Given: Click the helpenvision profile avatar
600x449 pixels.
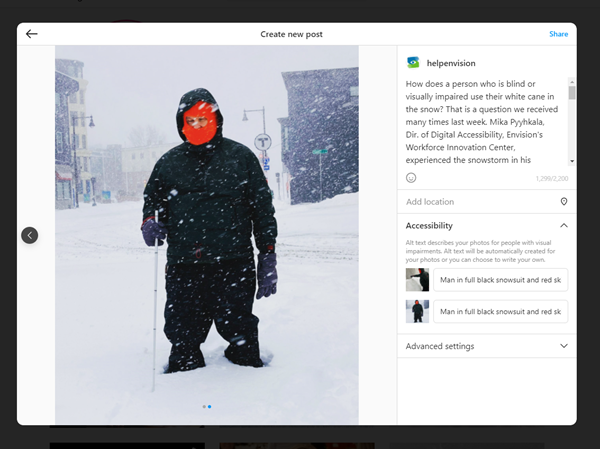Looking at the screenshot, I should point(413,62).
